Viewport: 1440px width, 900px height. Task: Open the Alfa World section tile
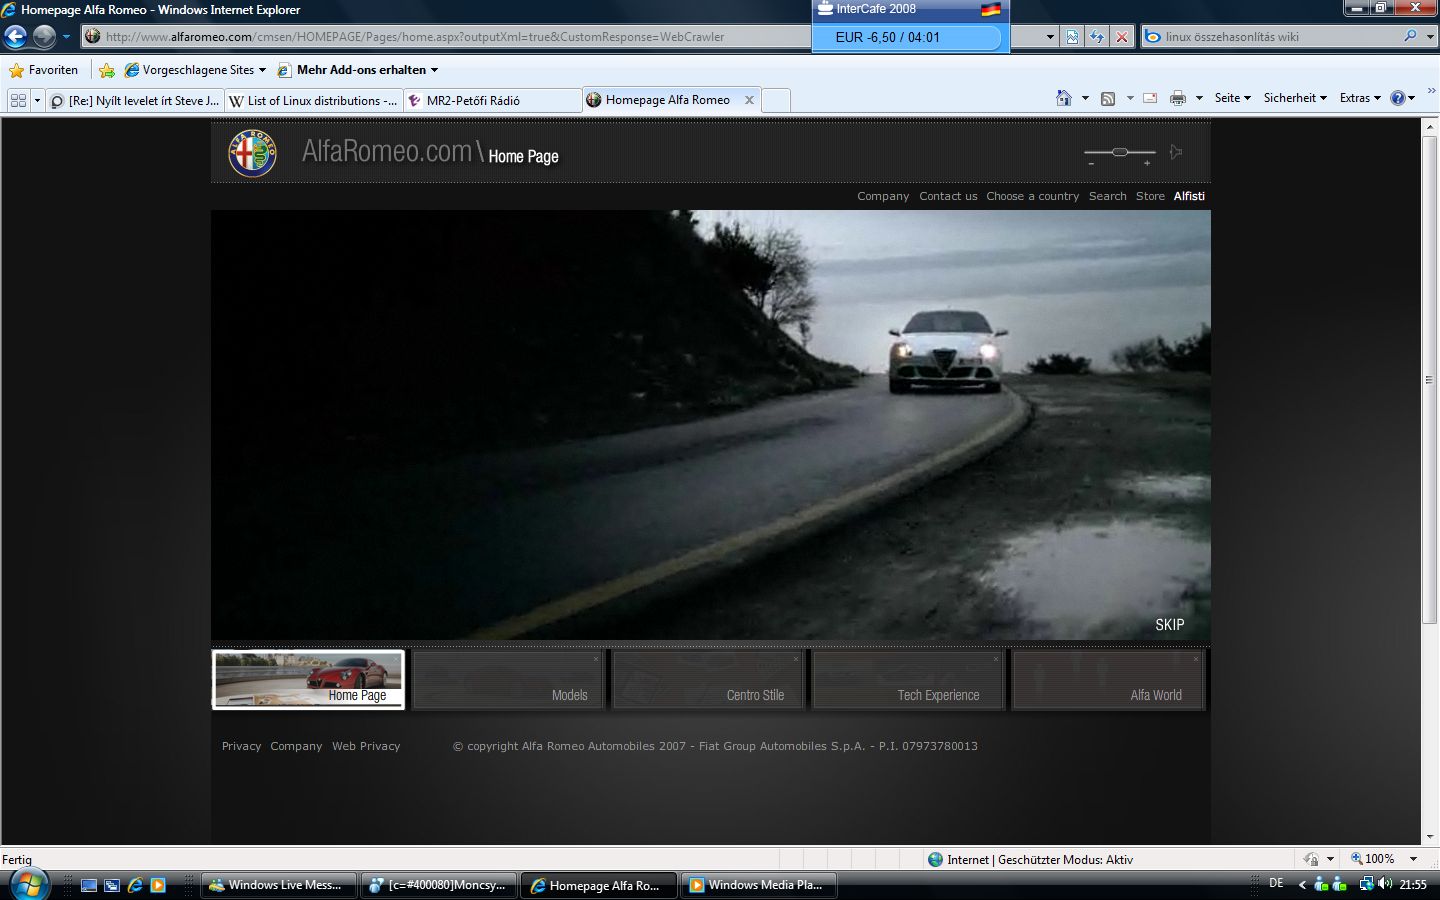(1108, 680)
